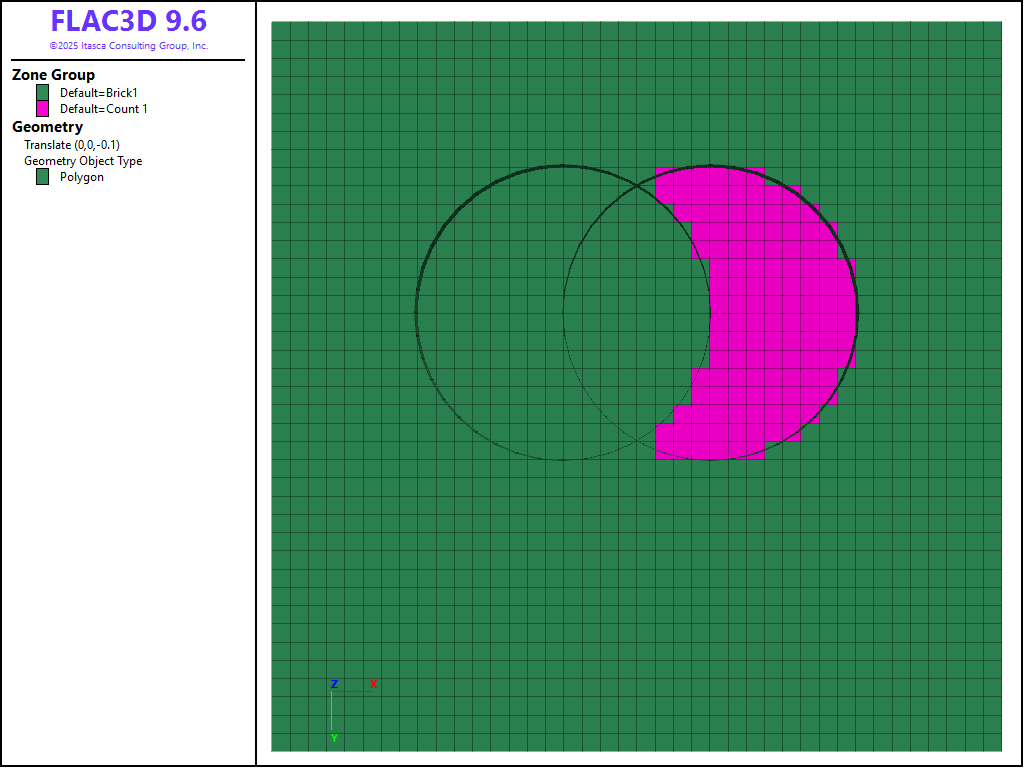This screenshot has width=1024, height=768.
Task: Select the Default=Brick1 legend label
Action: (98, 93)
